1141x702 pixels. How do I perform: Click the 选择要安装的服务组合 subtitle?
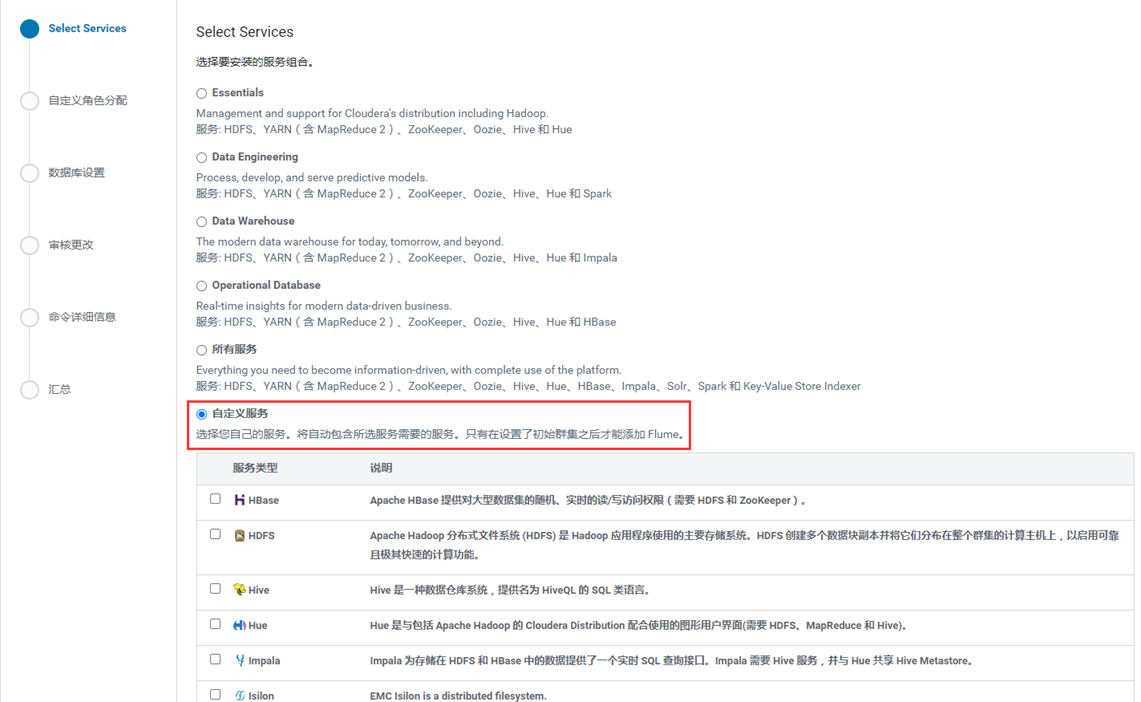(x=255, y=63)
